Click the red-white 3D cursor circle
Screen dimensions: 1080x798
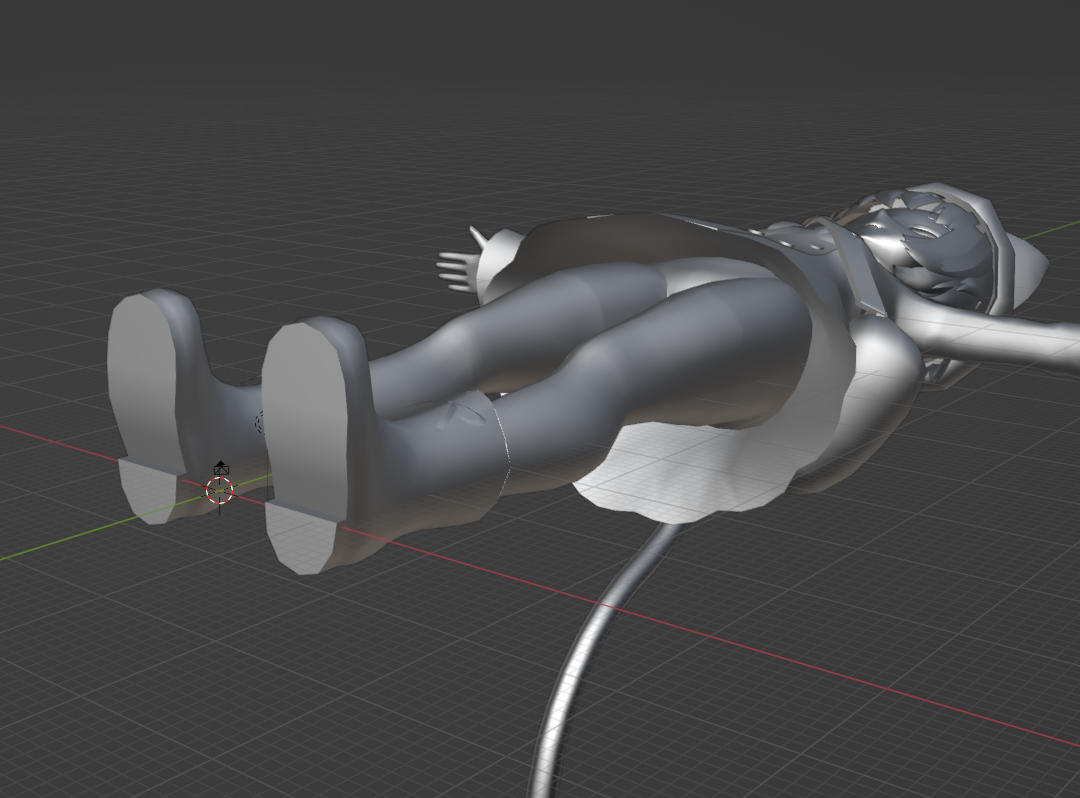click(x=220, y=490)
